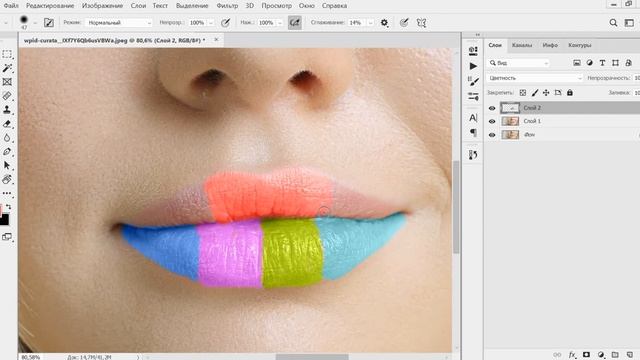Lock image pixels brush icon
The image size is (640, 360).
coord(535,93)
